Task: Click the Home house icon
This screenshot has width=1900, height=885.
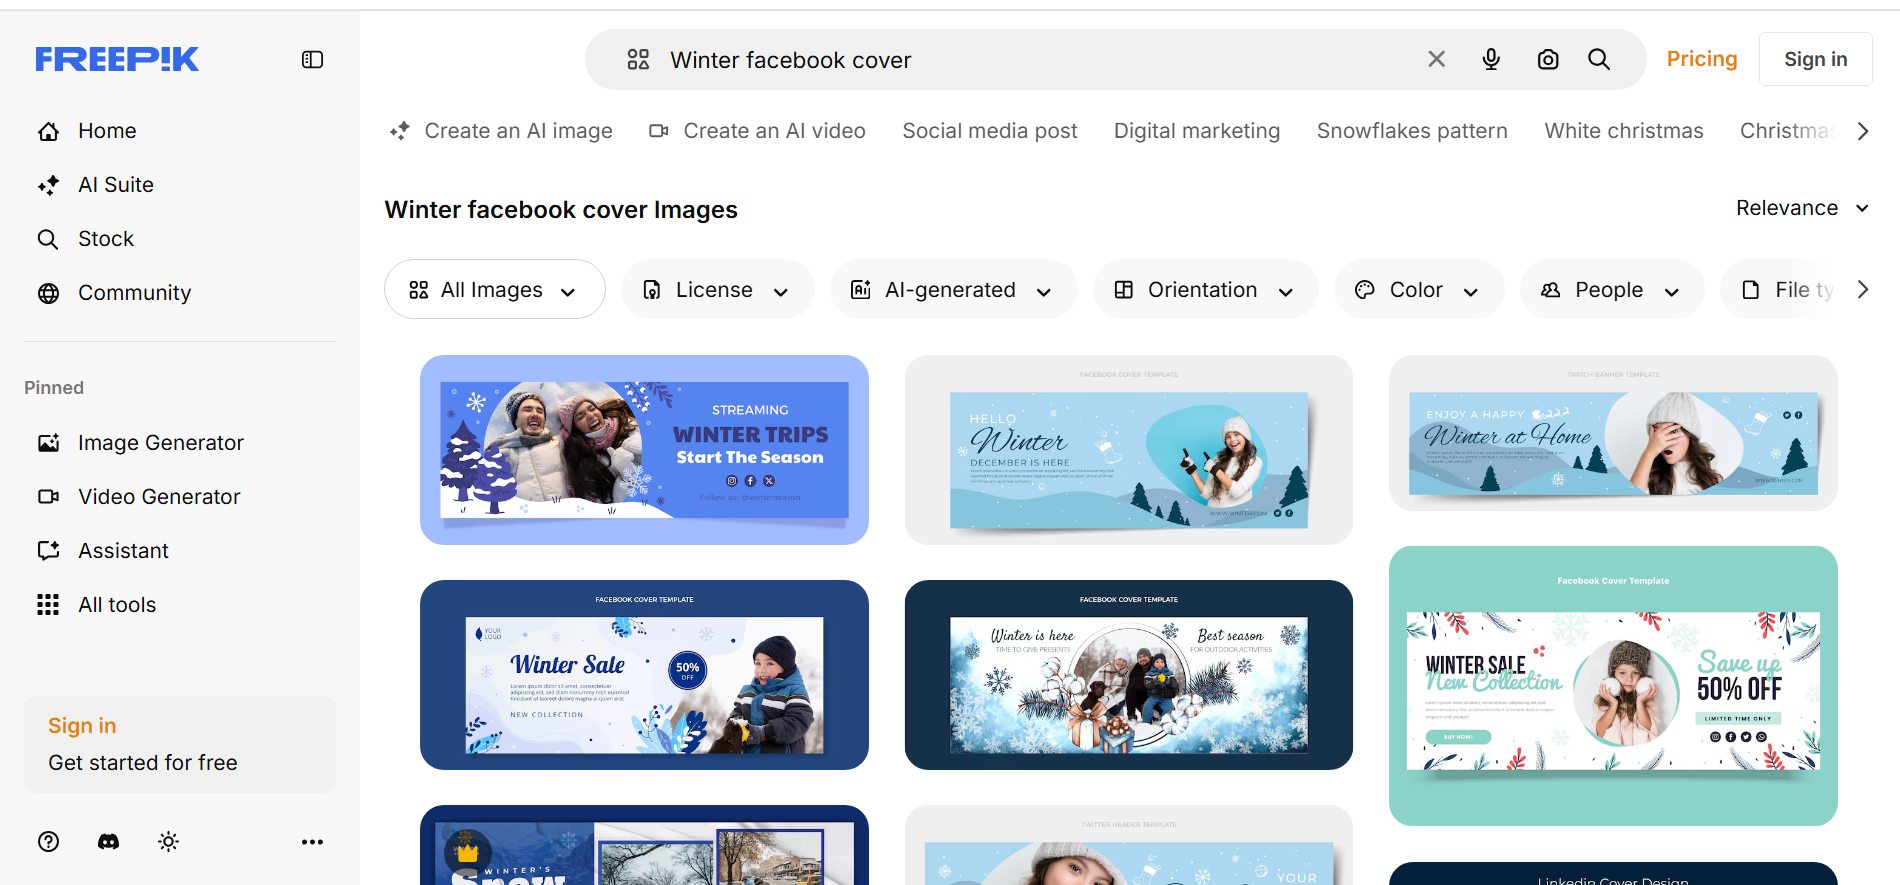Action: click(48, 131)
